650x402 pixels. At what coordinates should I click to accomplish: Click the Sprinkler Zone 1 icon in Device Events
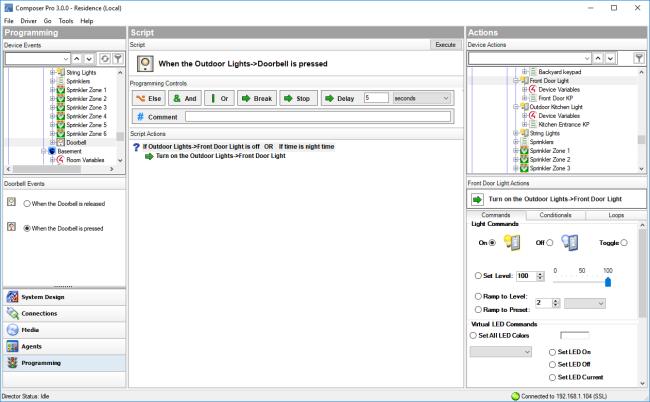tap(61, 90)
